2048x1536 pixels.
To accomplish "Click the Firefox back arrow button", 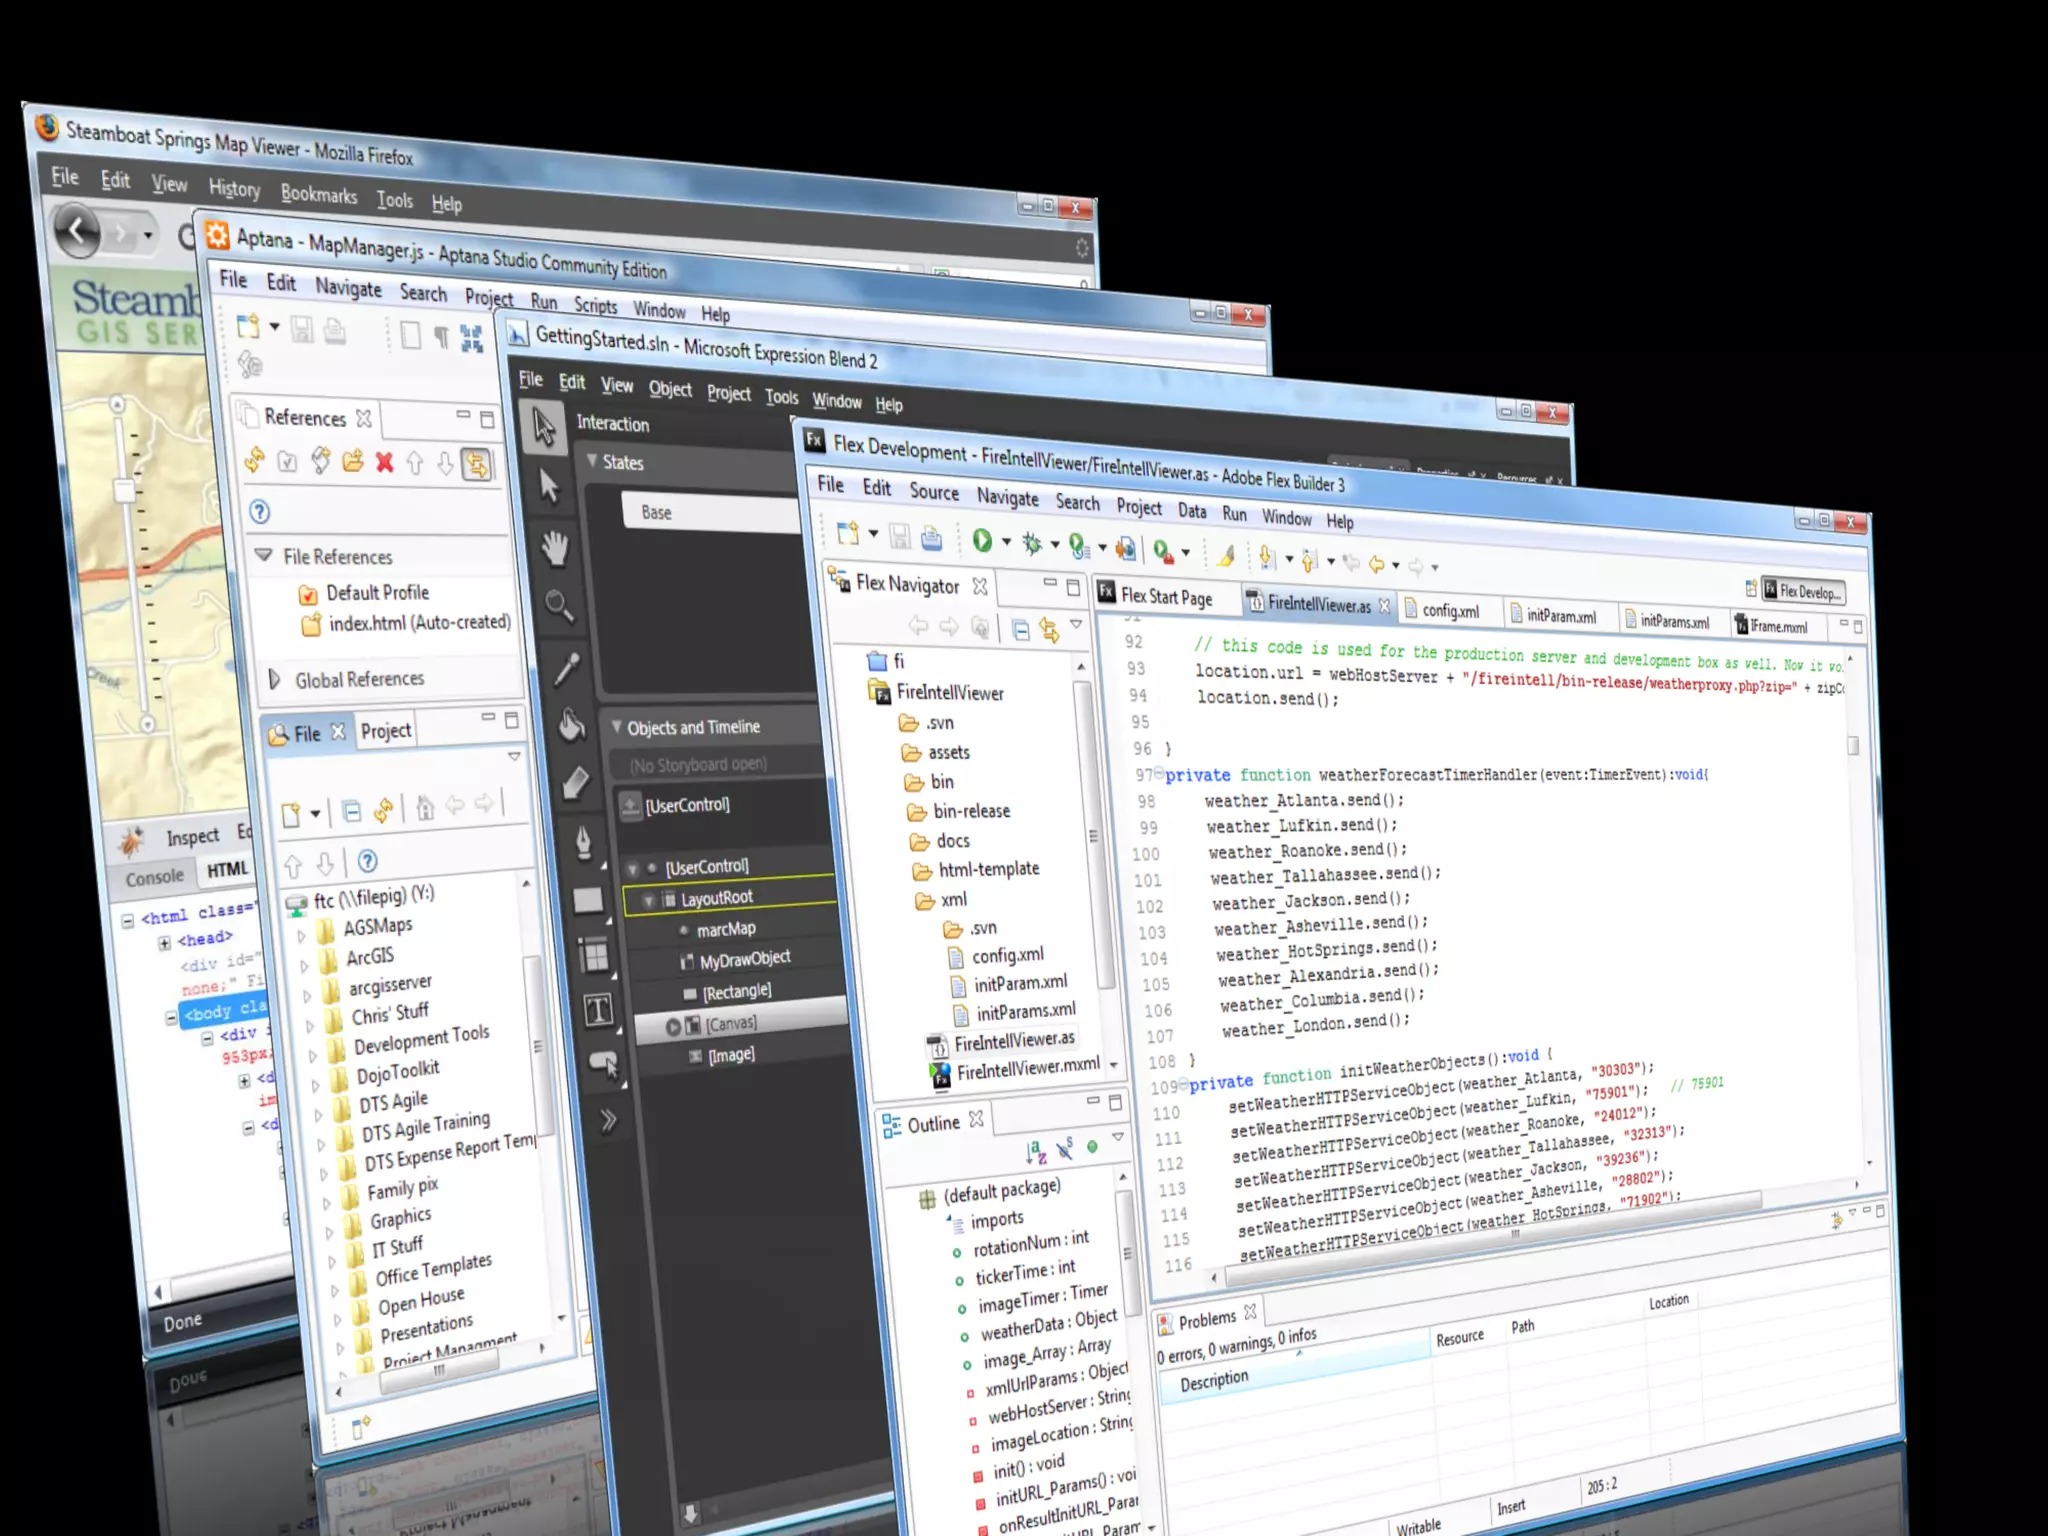I will tap(78, 231).
